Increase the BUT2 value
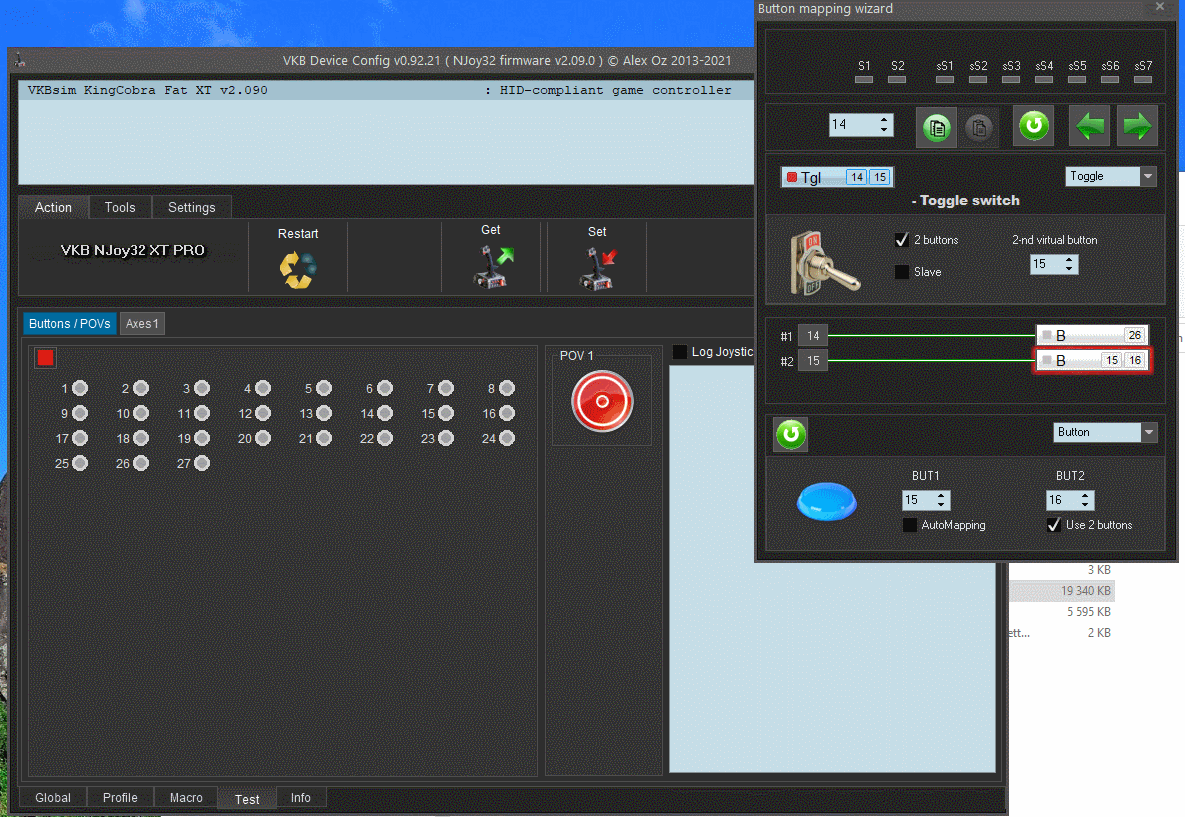The image size is (1185, 817). pos(1085,495)
